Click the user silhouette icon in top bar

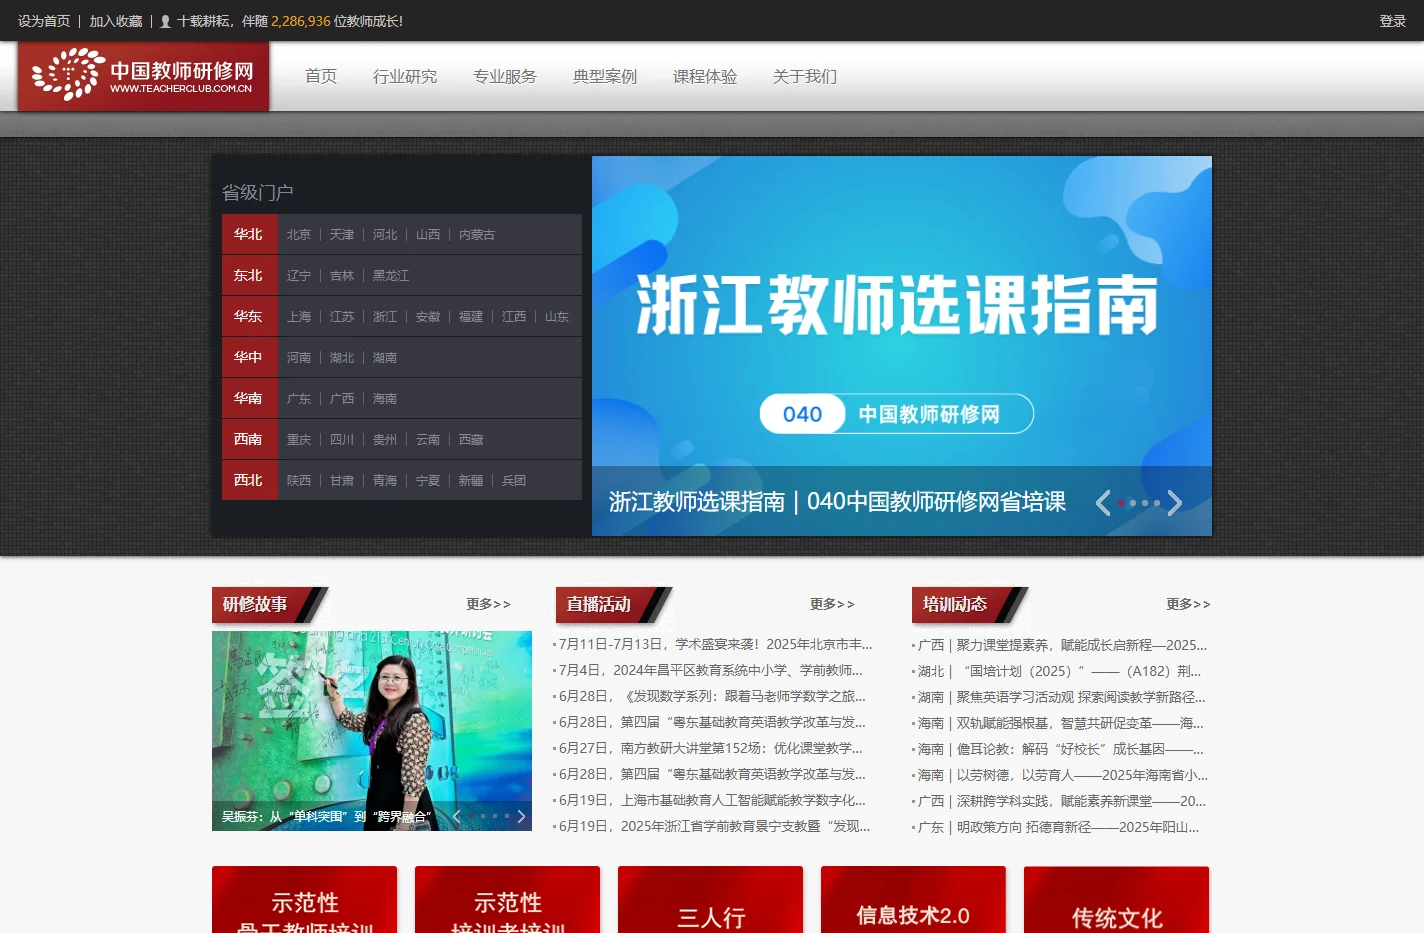165,21
